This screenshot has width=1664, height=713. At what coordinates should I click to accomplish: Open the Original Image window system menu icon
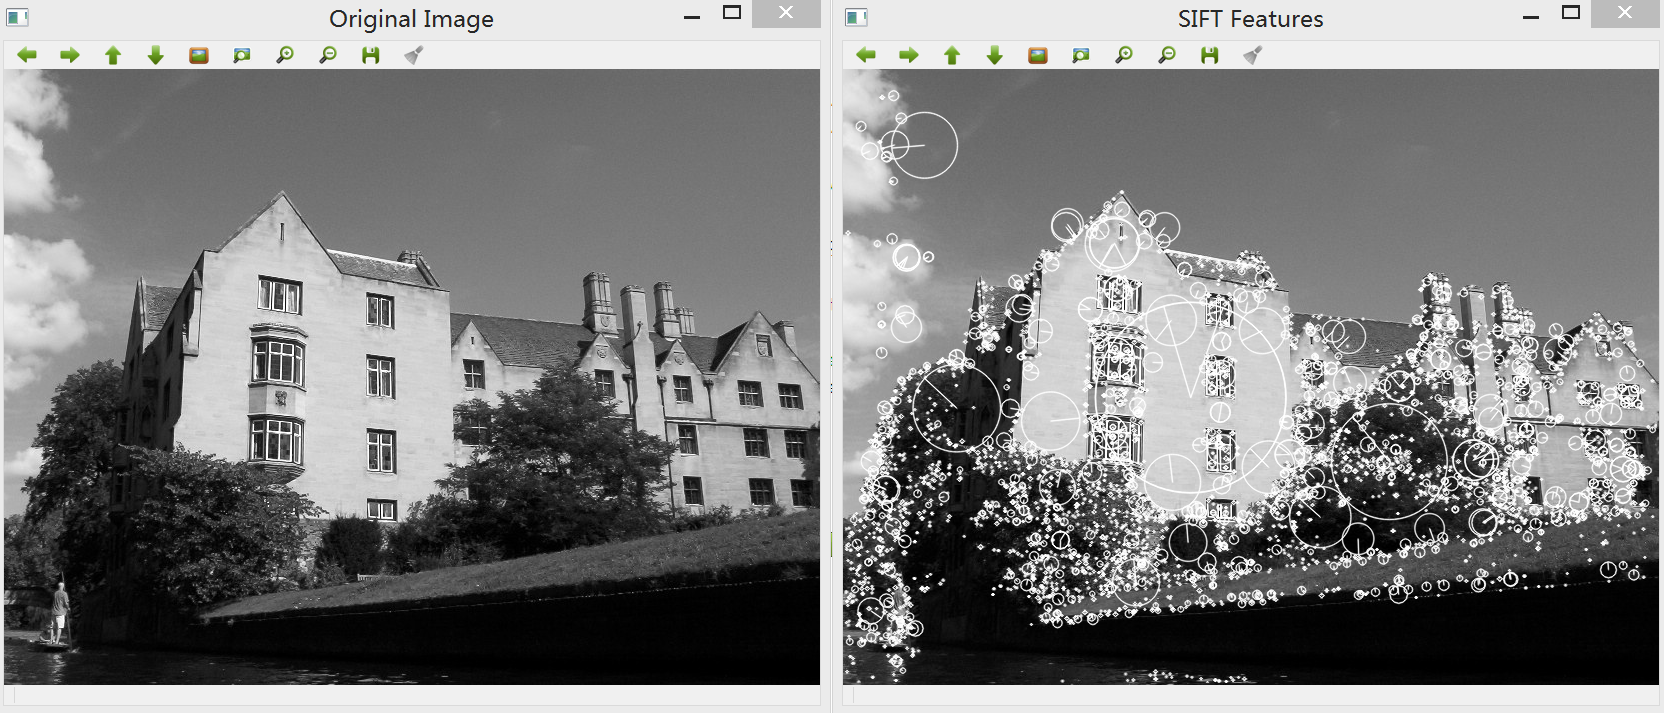point(17,17)
